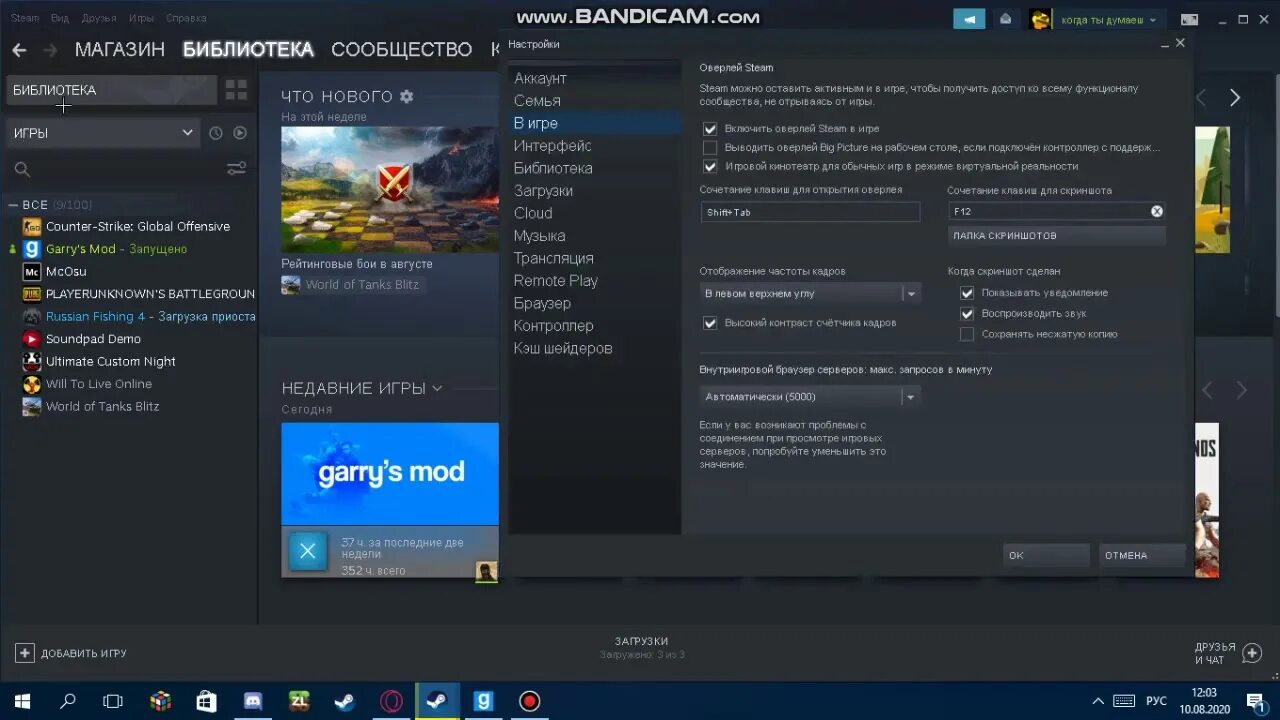Toggle 'Воспроизводить звук' checkbox

967,314
